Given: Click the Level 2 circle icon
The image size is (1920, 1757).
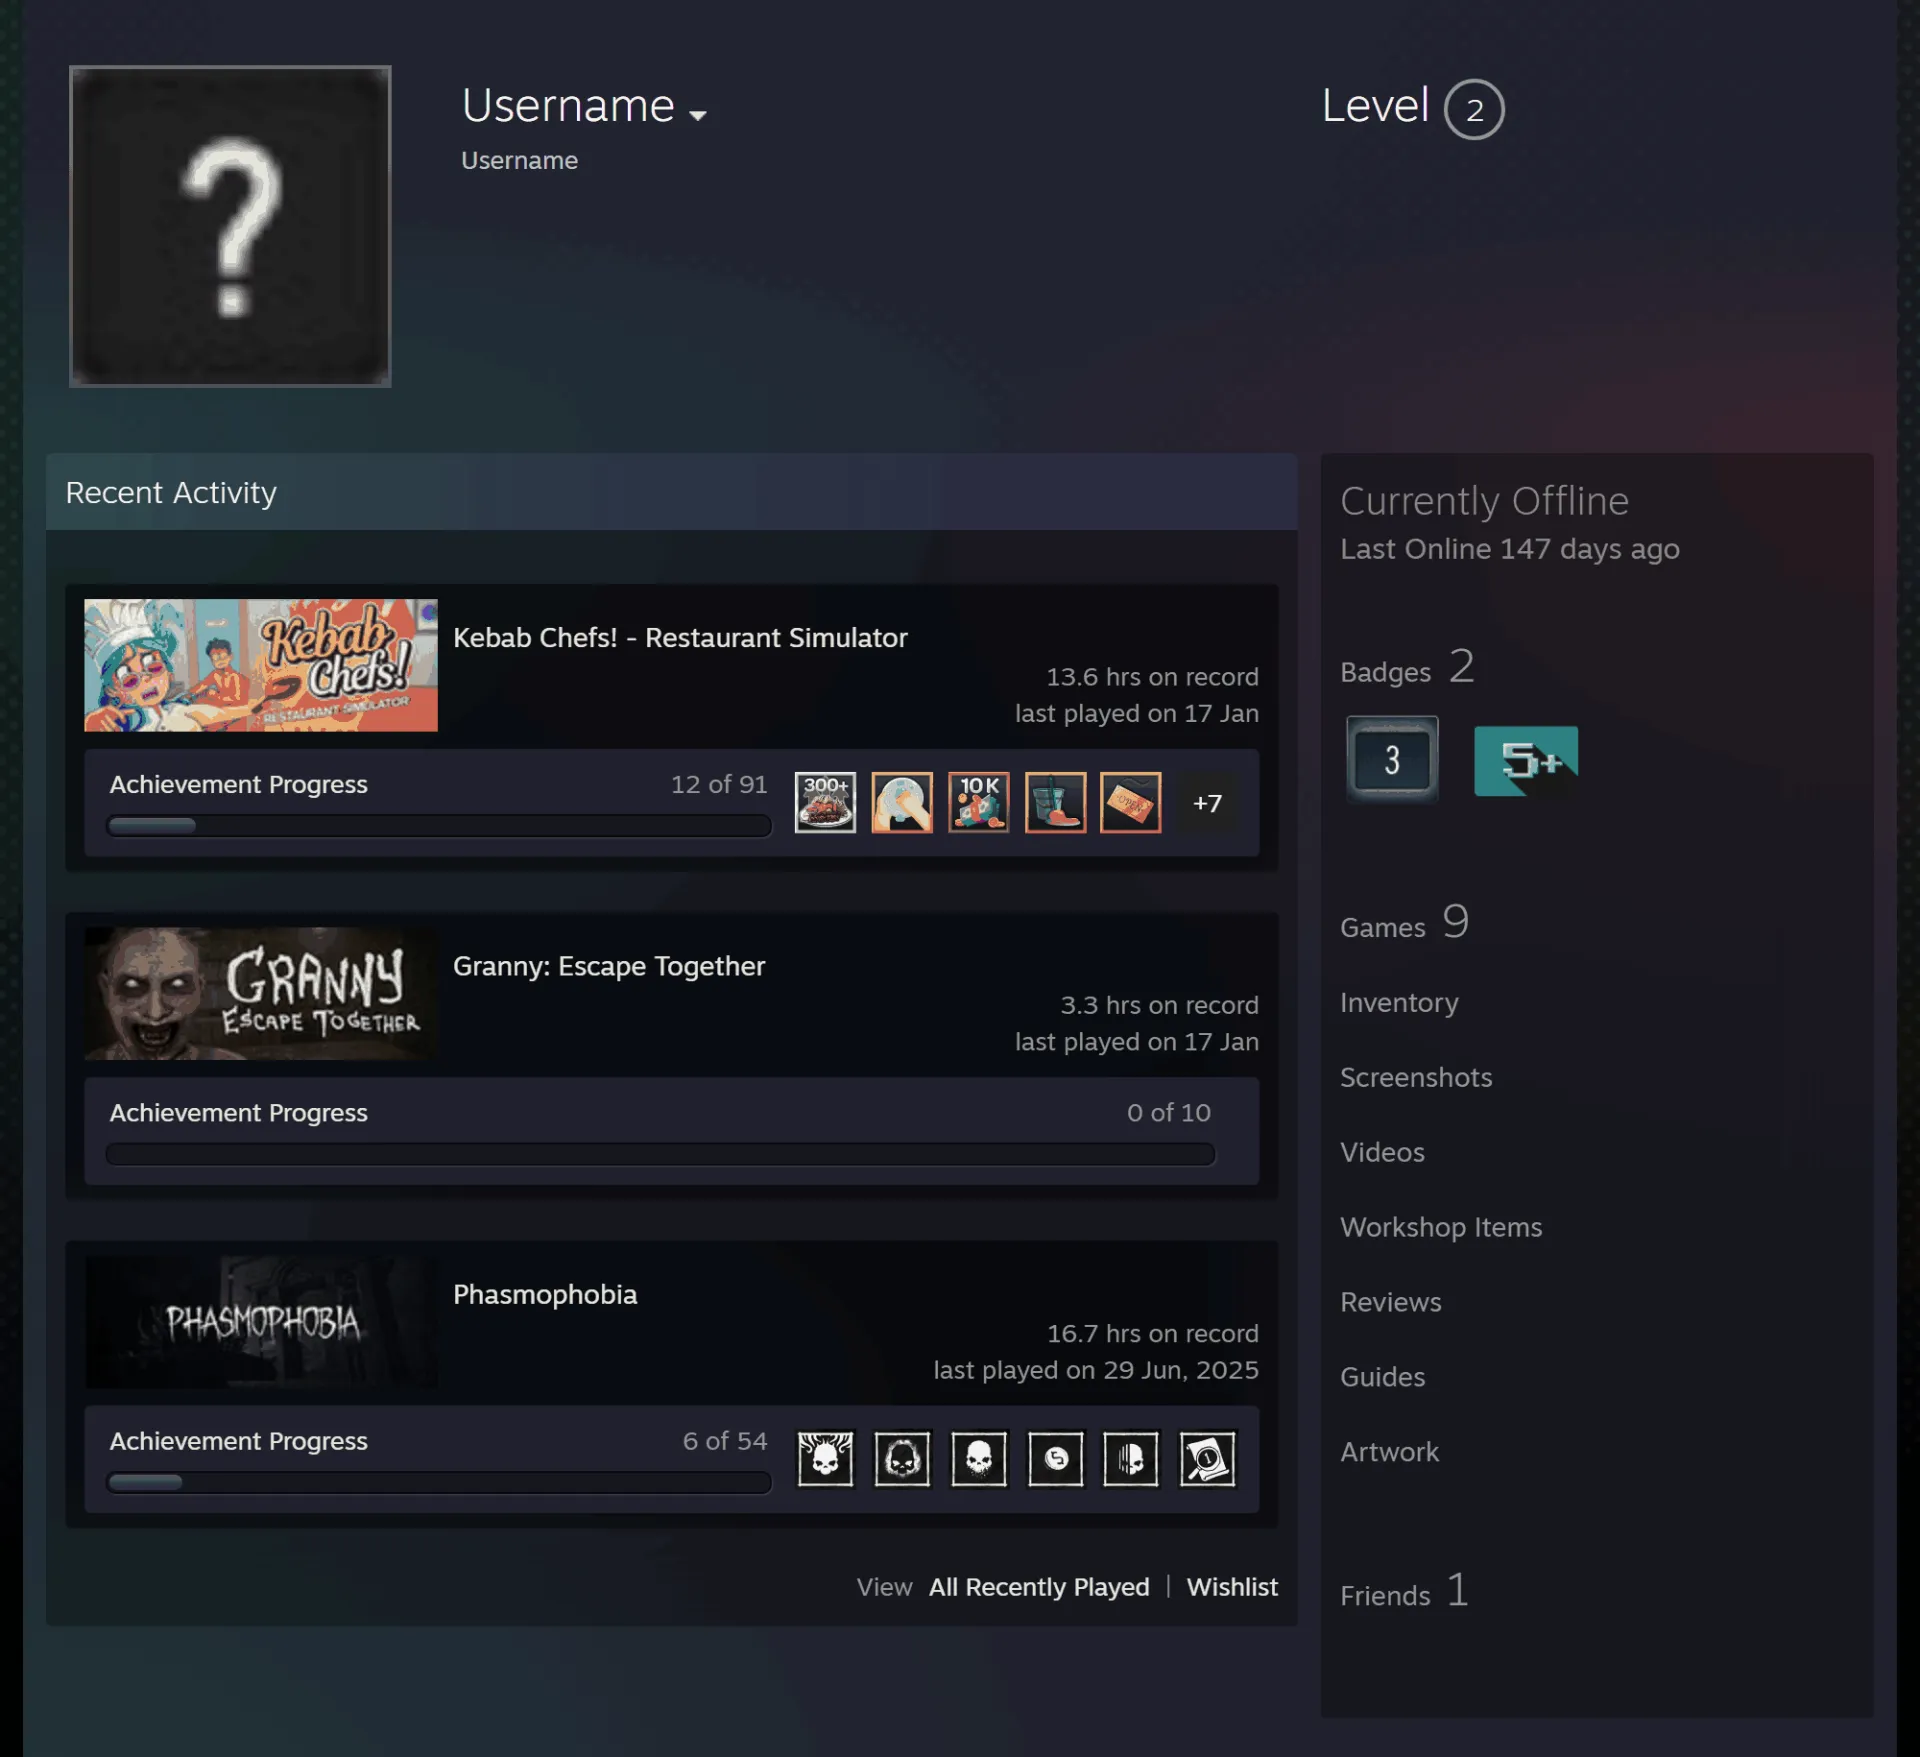Looking at the screenshot, I should [x=1474, y=109].
